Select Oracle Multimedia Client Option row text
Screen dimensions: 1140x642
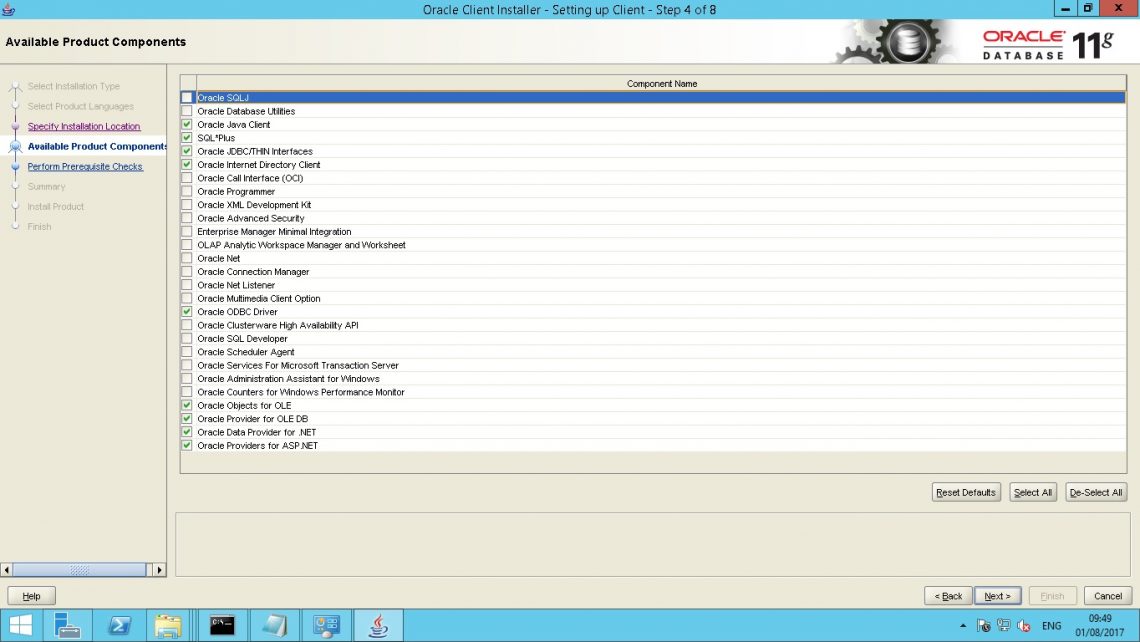pyautogui.click(x=259, y=299)
